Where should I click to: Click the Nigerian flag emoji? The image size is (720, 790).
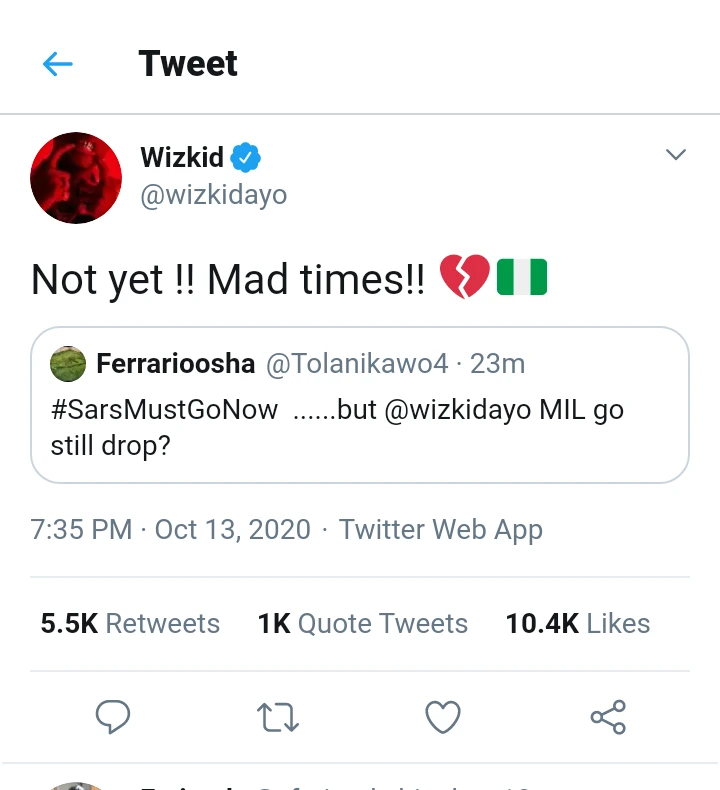pos(523,278)
